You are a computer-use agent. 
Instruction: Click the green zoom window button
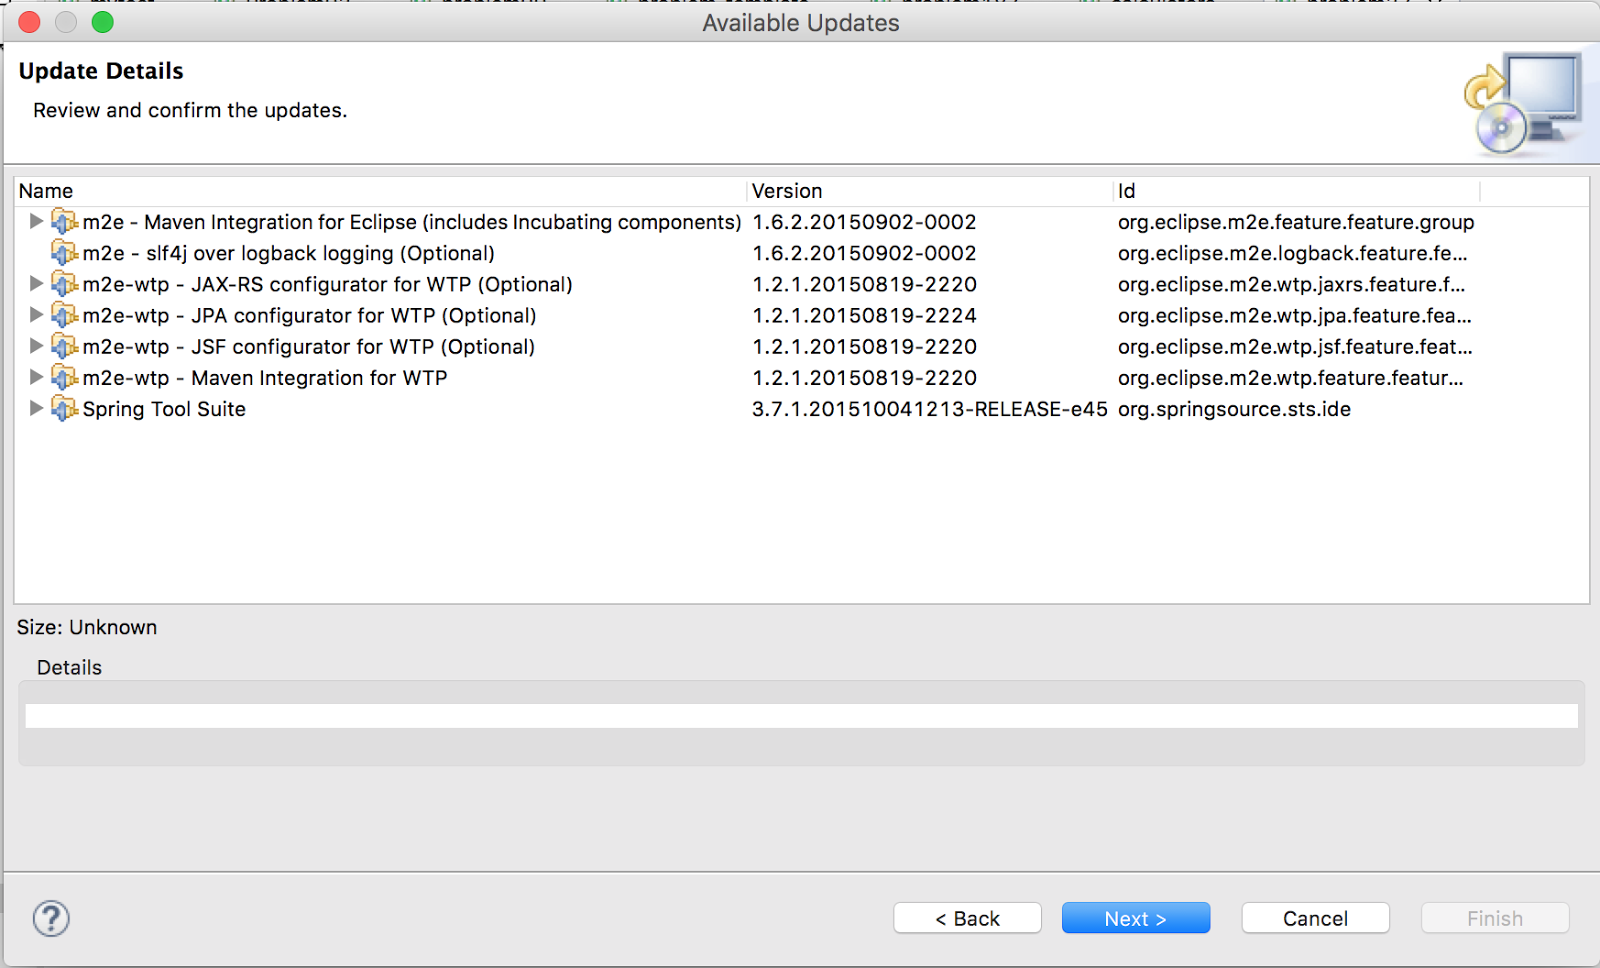pyautogui.click(x=103, y=22)
